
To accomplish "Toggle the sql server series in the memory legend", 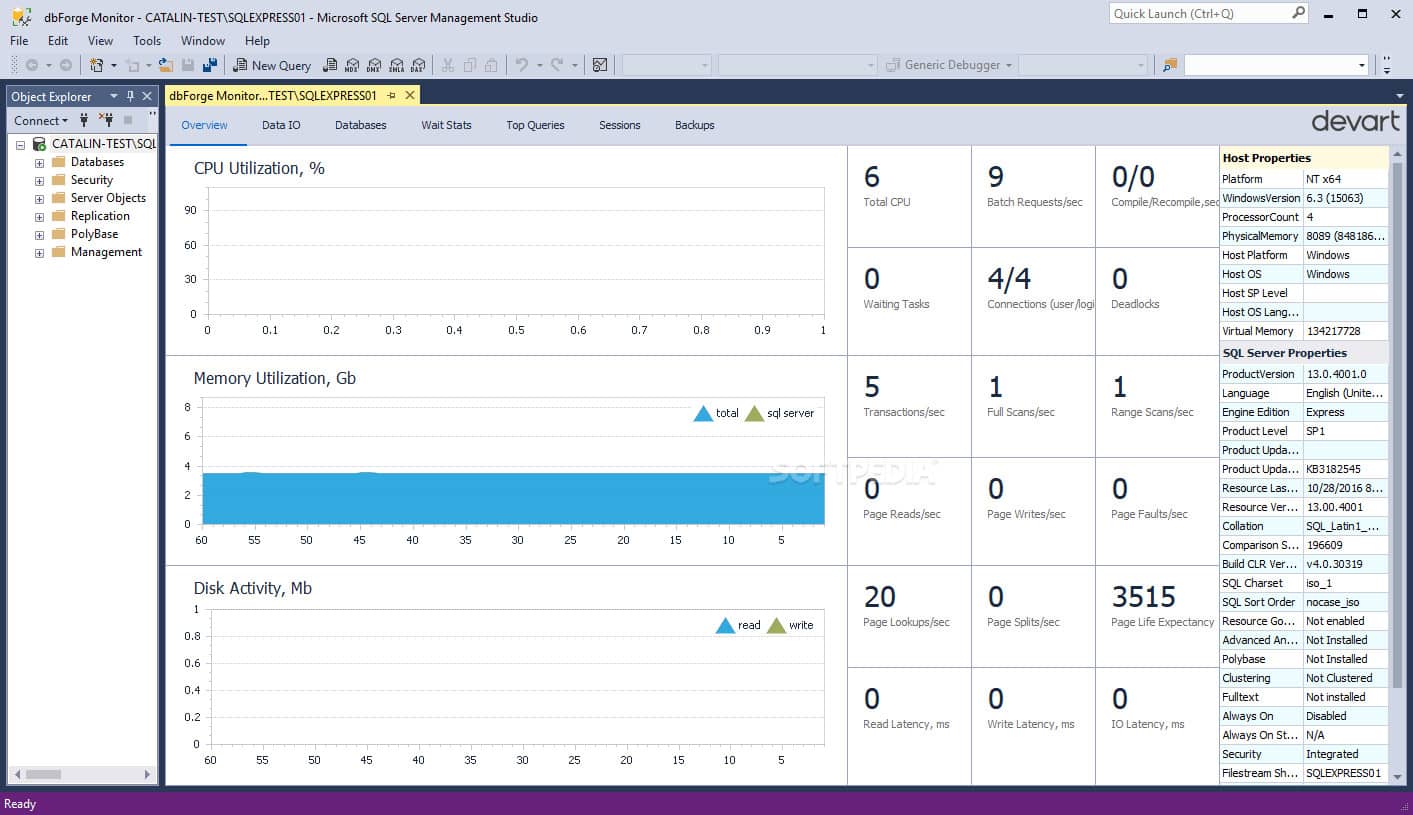I will 779,413.
